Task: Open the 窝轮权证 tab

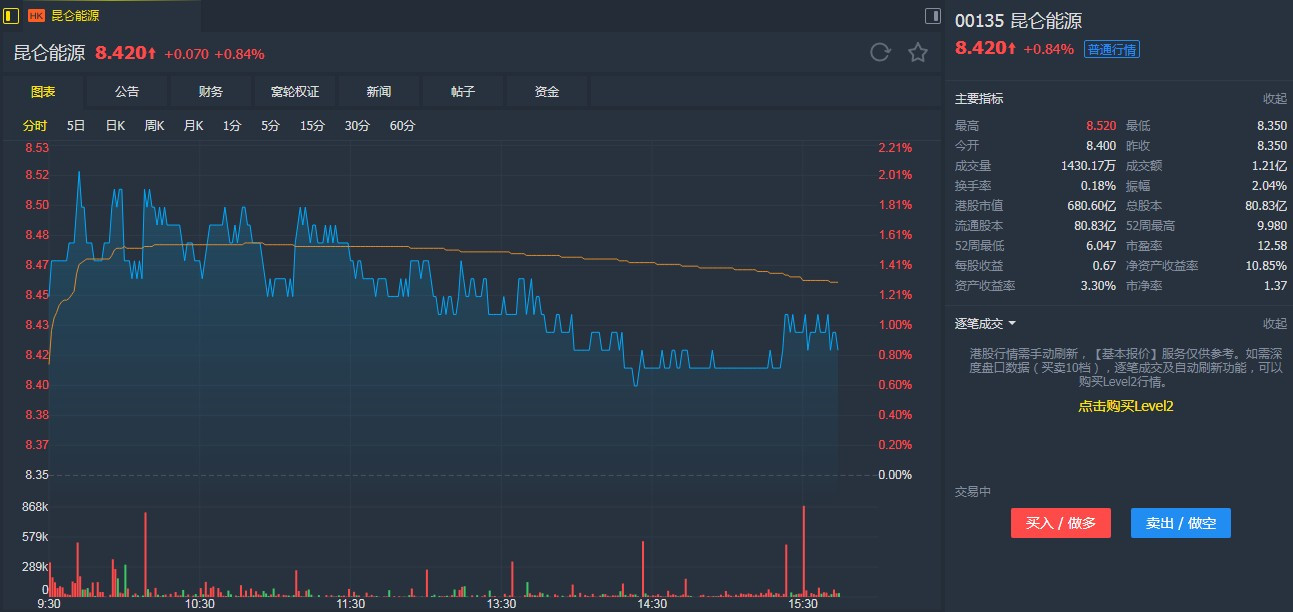Action: coord(295,91)
